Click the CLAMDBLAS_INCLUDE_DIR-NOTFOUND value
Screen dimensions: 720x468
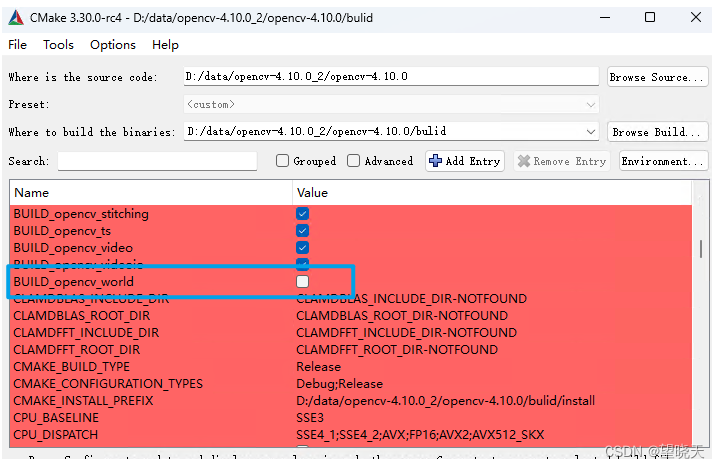click(411, 299)
